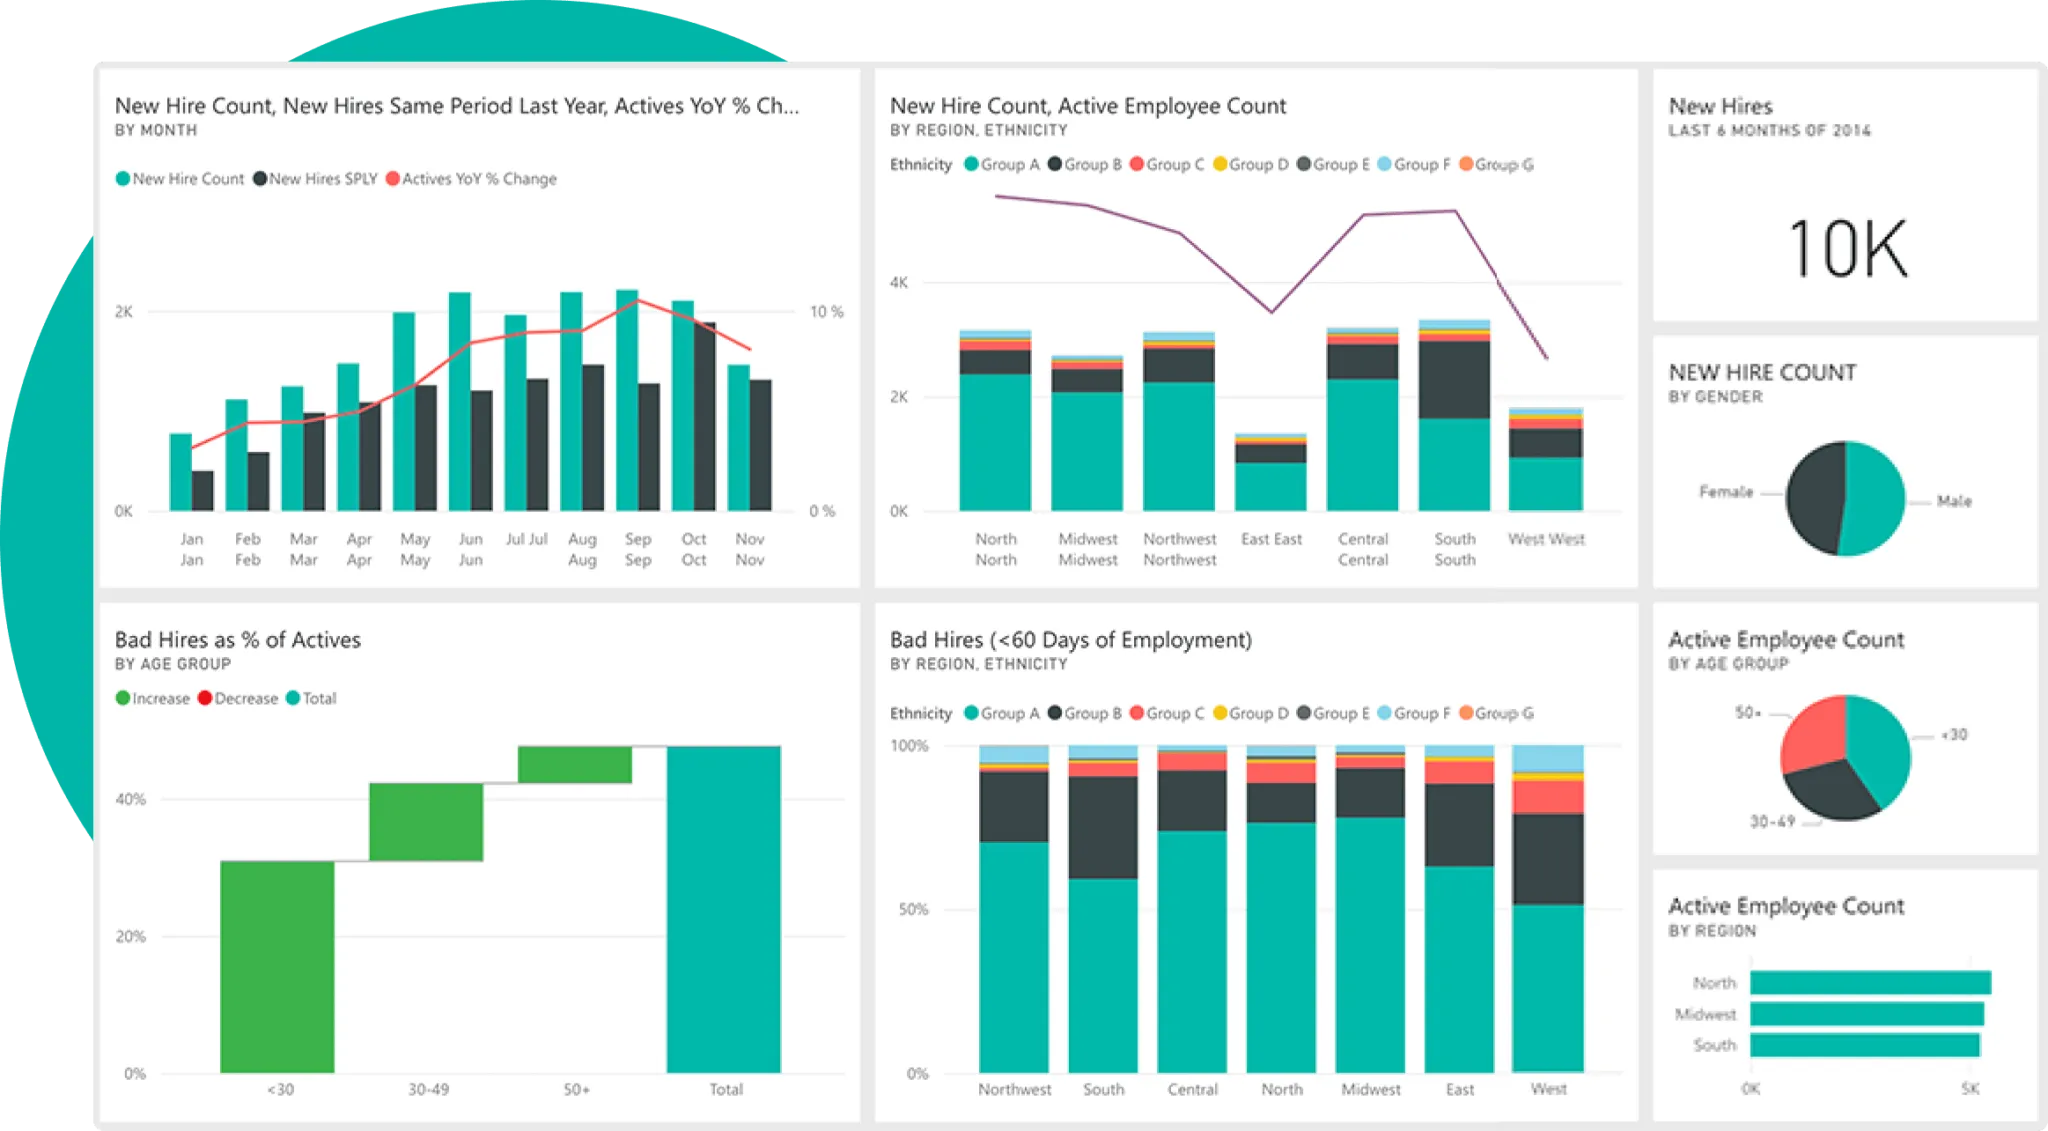Click Group C legend in New Hire Count by Region

(x=1167, y=164)
